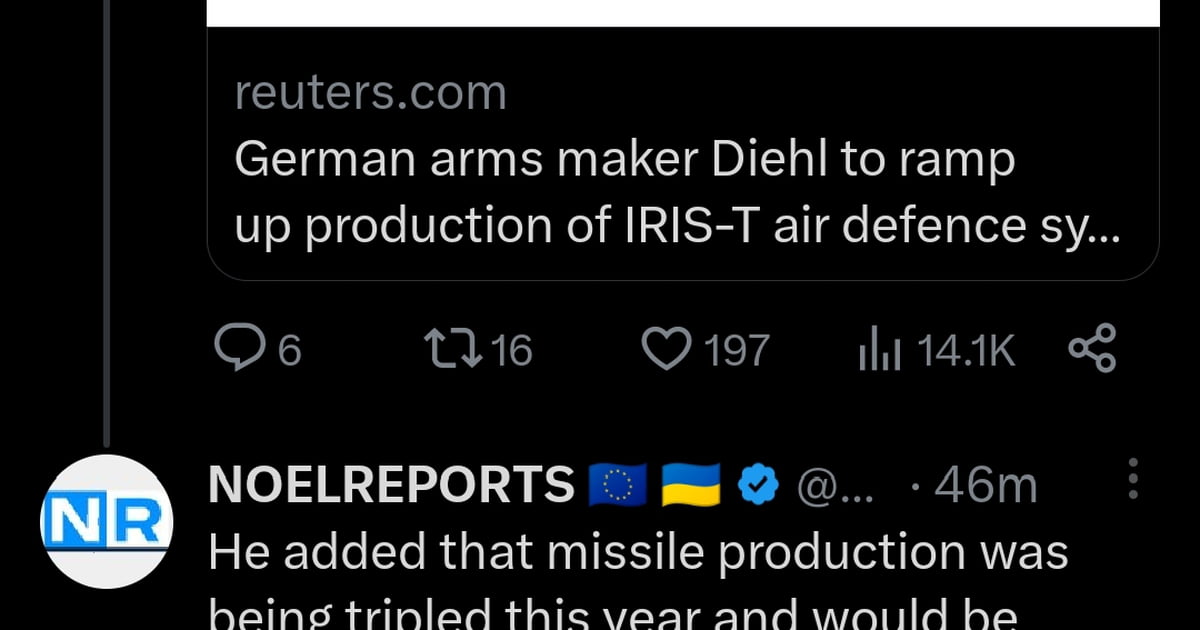Click the 14.1K views count

965,350
